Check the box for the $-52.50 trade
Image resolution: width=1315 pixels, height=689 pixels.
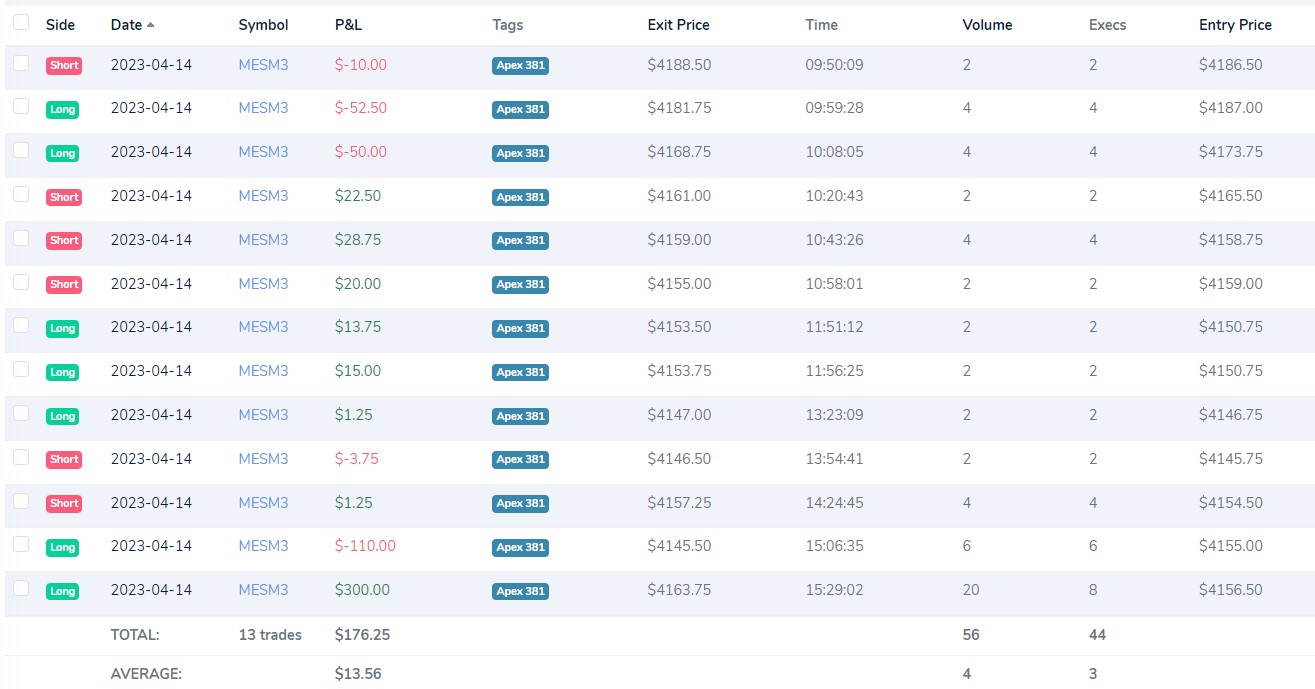tap(21, 106)
